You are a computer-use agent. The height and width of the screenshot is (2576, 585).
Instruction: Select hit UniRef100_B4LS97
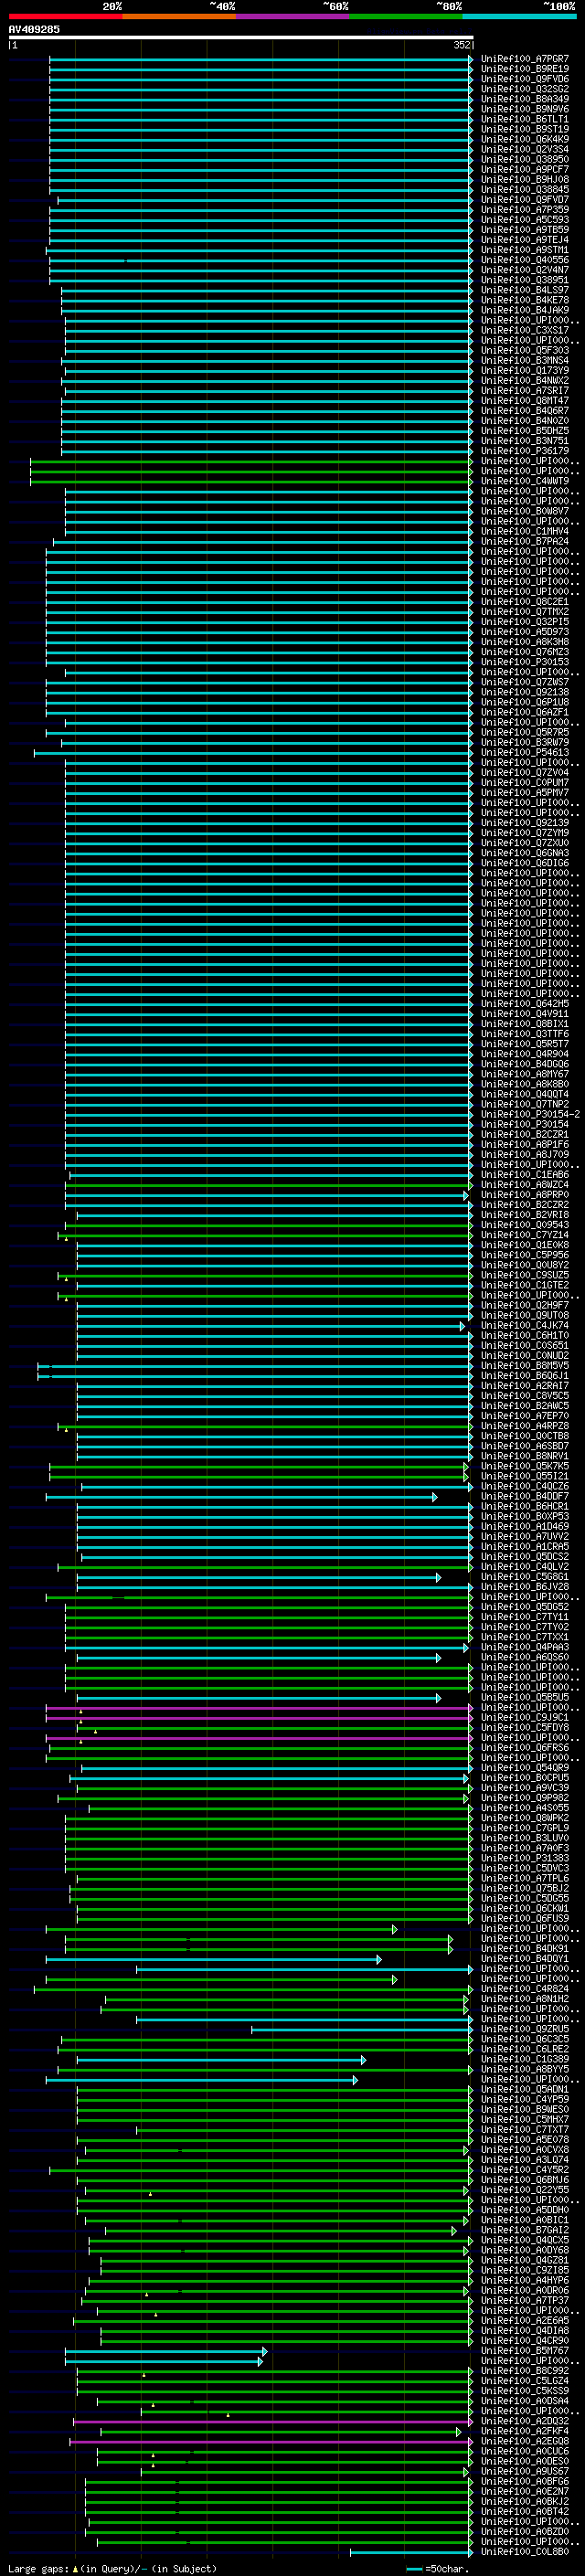tap(525, 290)
